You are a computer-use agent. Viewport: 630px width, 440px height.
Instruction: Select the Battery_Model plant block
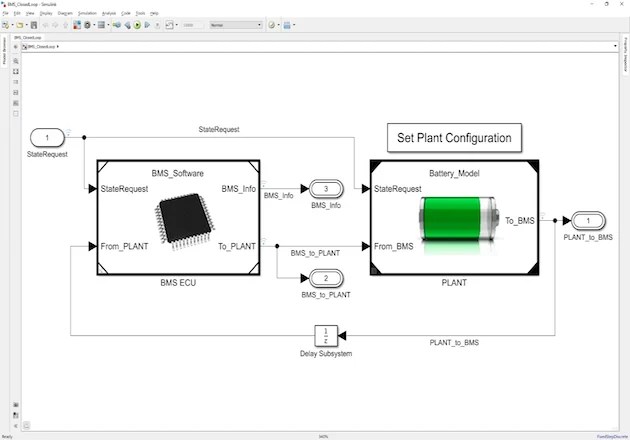454,218
